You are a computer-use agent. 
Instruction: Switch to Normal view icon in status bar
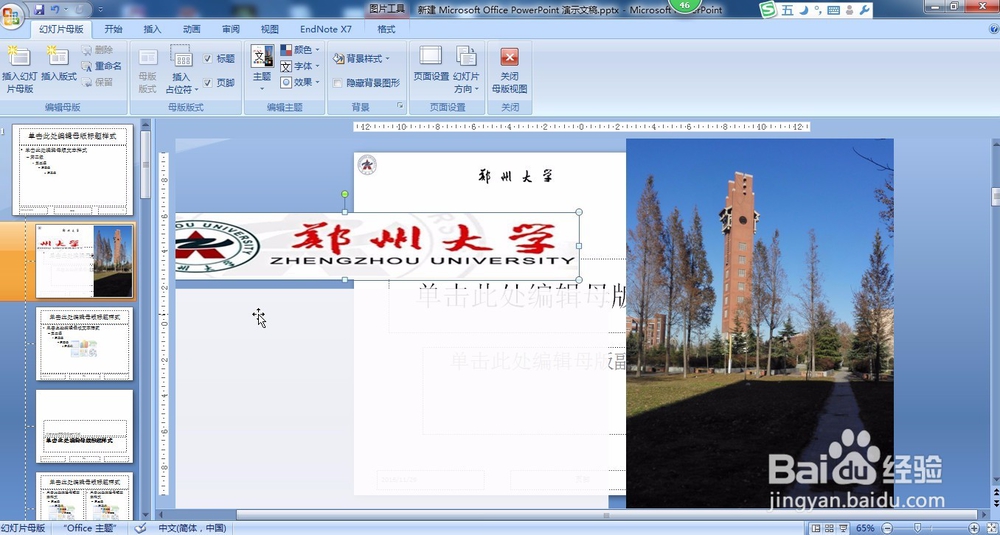pyautogui.click(x=816, y=528)
